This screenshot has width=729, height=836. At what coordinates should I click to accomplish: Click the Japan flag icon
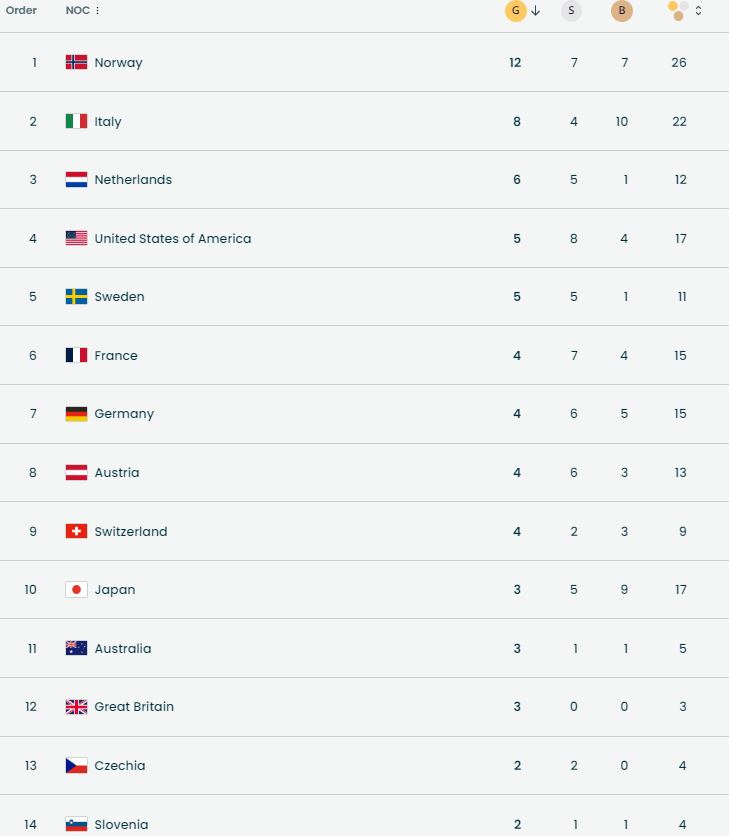point(76,590)
